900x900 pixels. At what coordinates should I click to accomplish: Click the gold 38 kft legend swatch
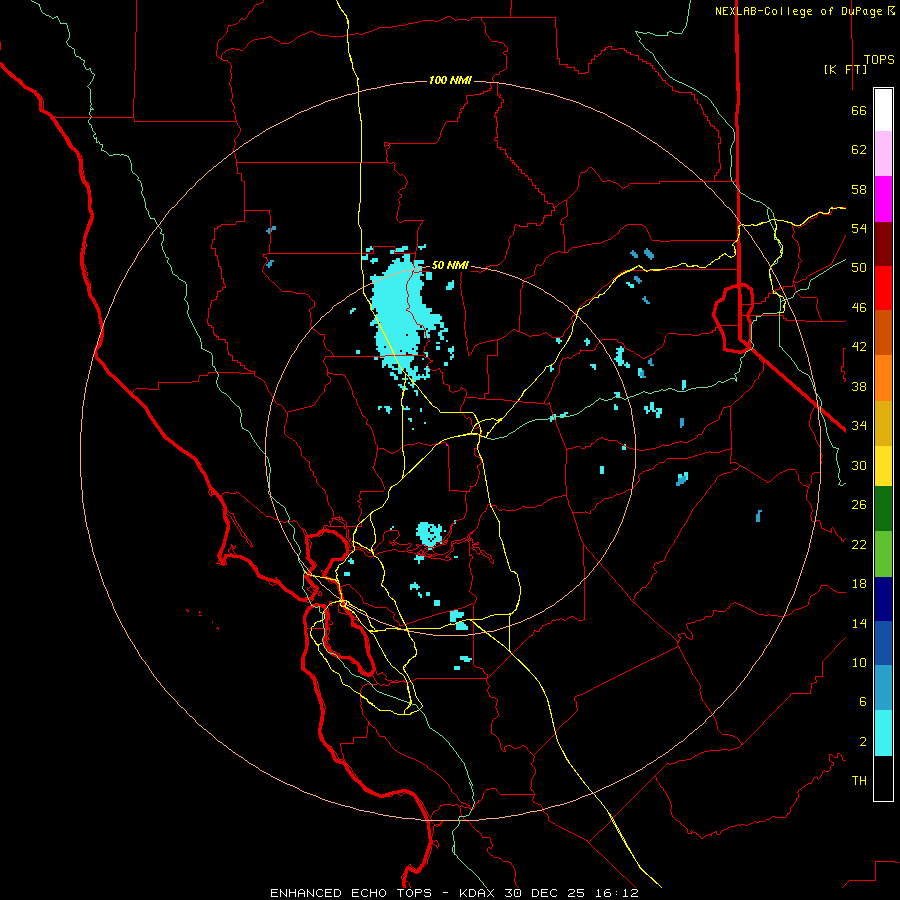point(883,423)
